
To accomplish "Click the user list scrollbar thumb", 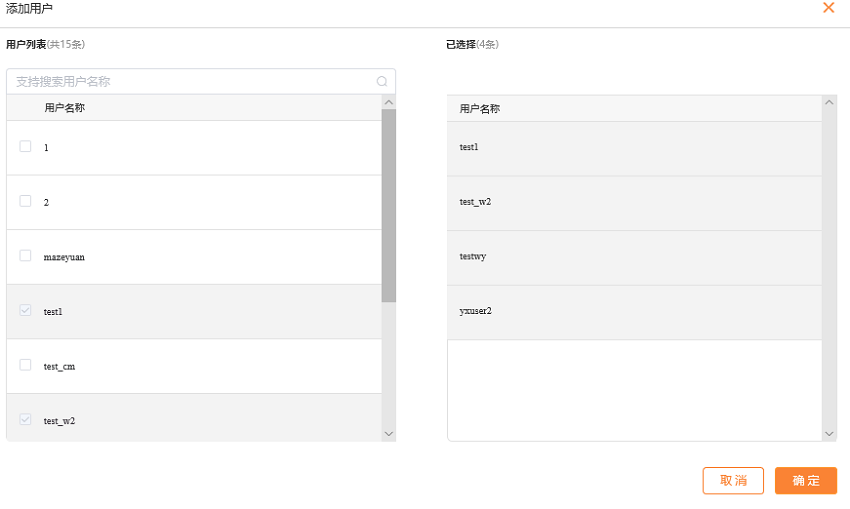I will (389, 205).
